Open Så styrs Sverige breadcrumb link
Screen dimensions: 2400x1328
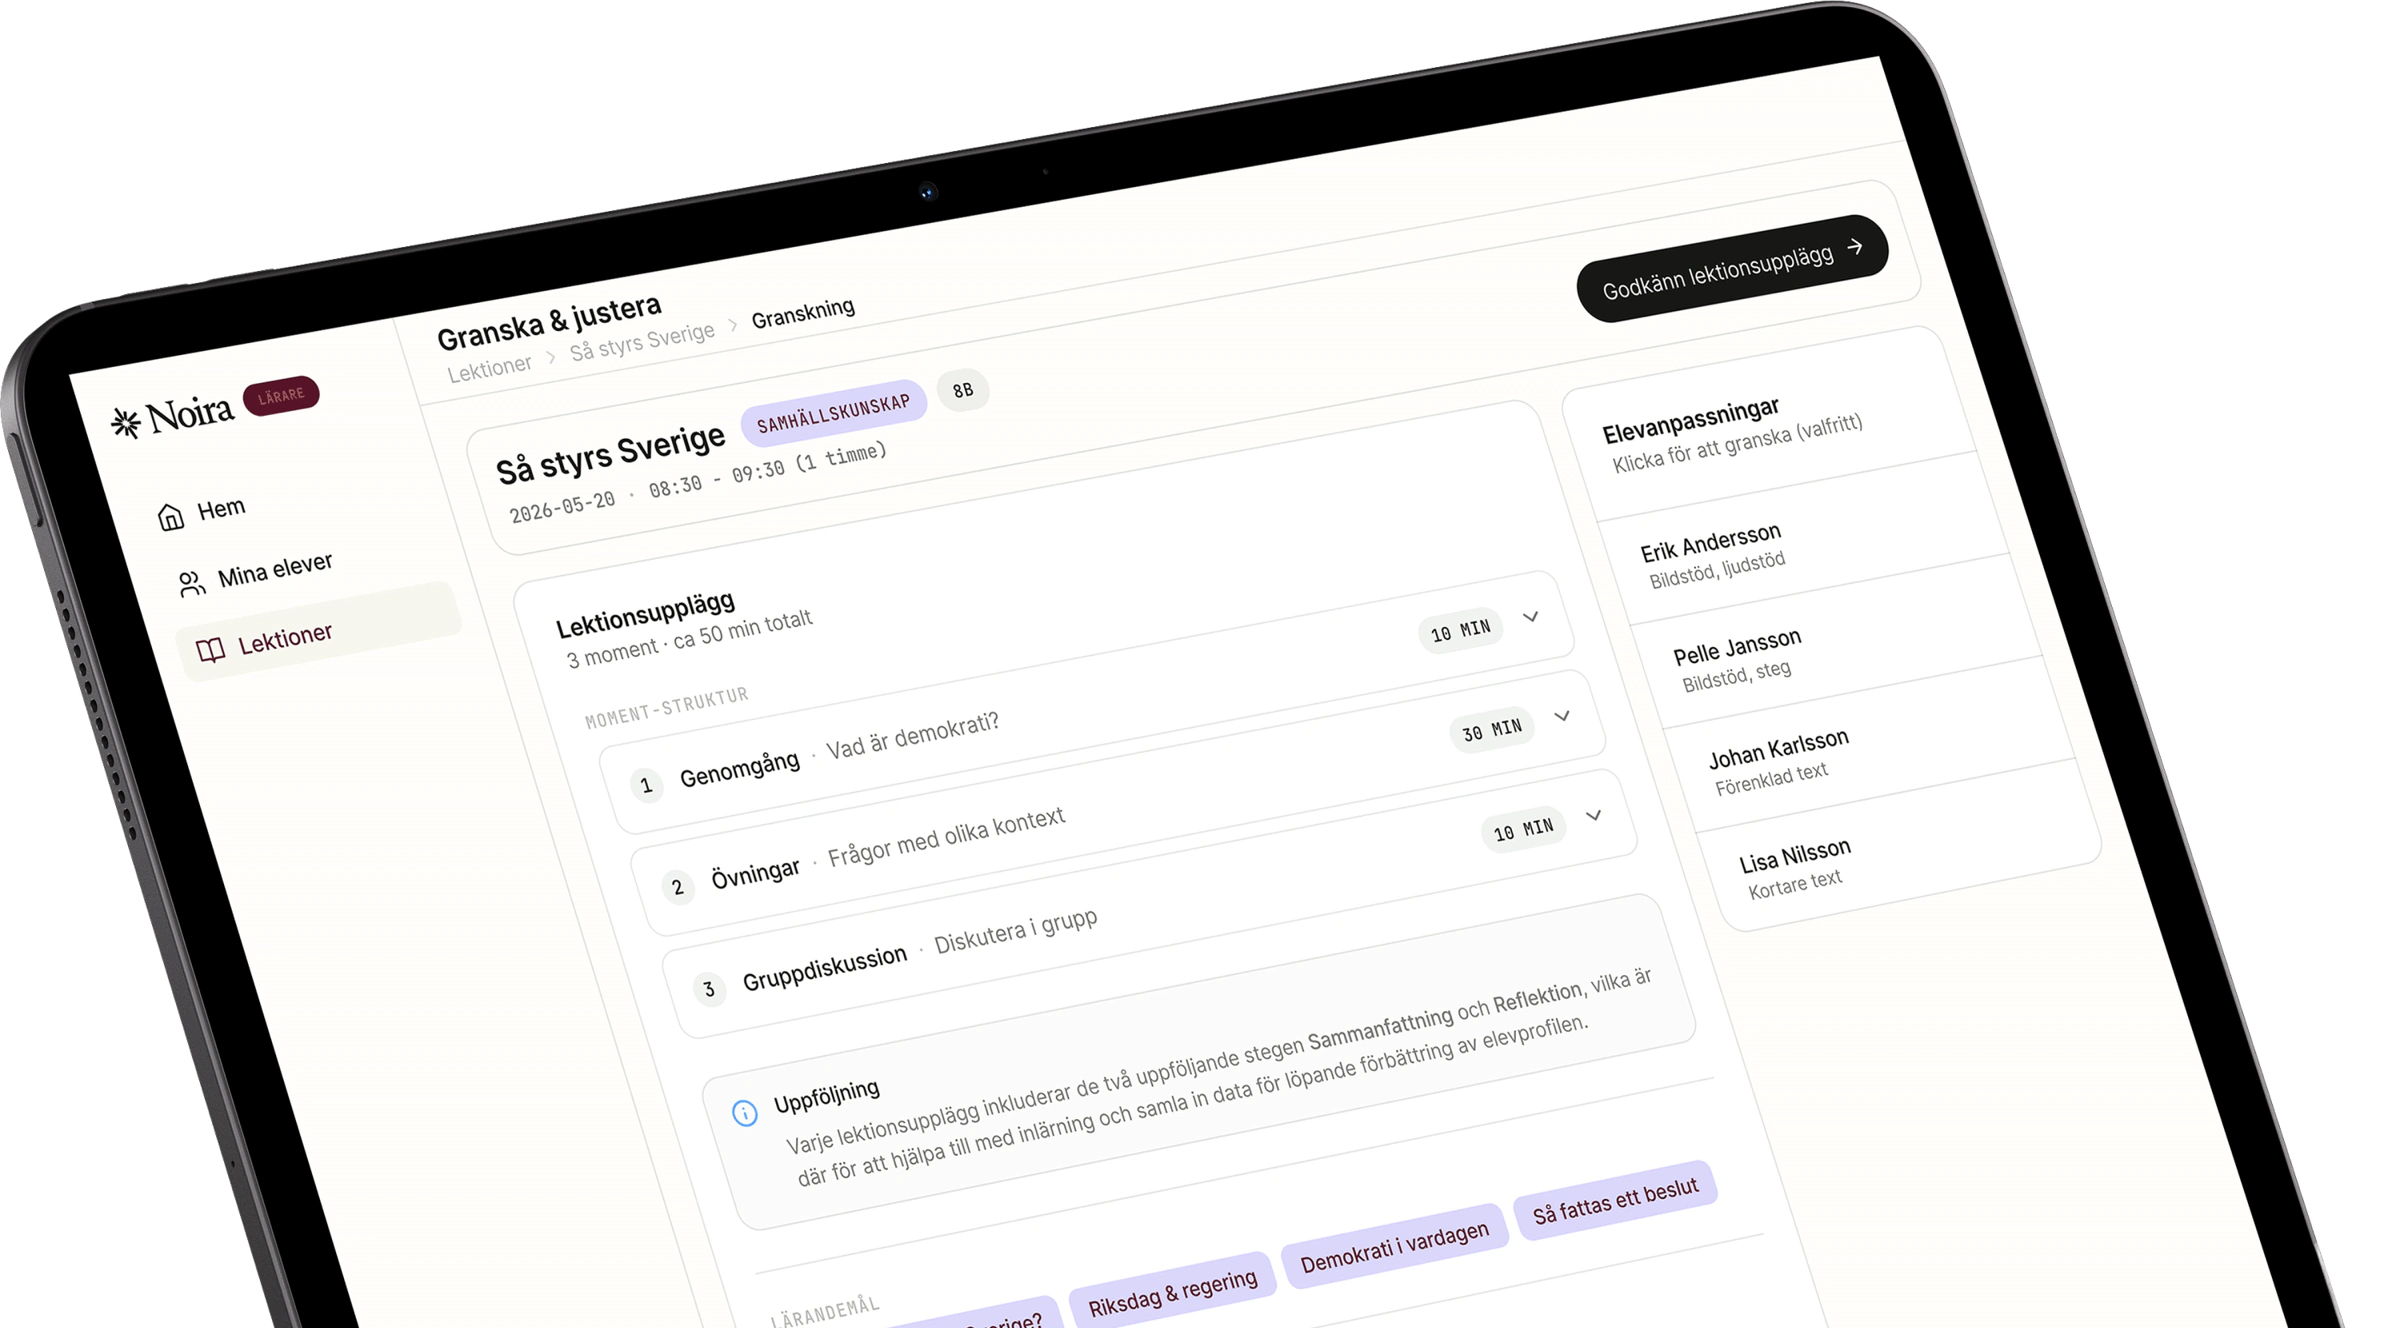point(643,340)
